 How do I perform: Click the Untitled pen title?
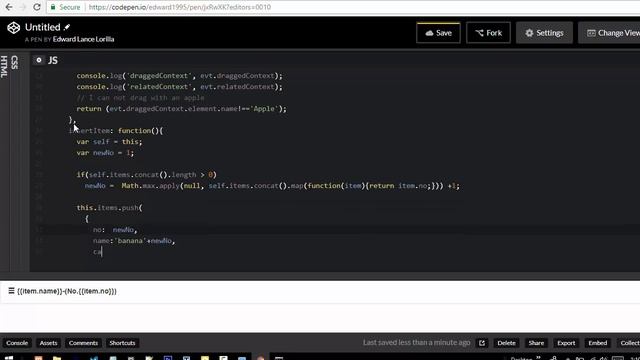click(42, 27)
